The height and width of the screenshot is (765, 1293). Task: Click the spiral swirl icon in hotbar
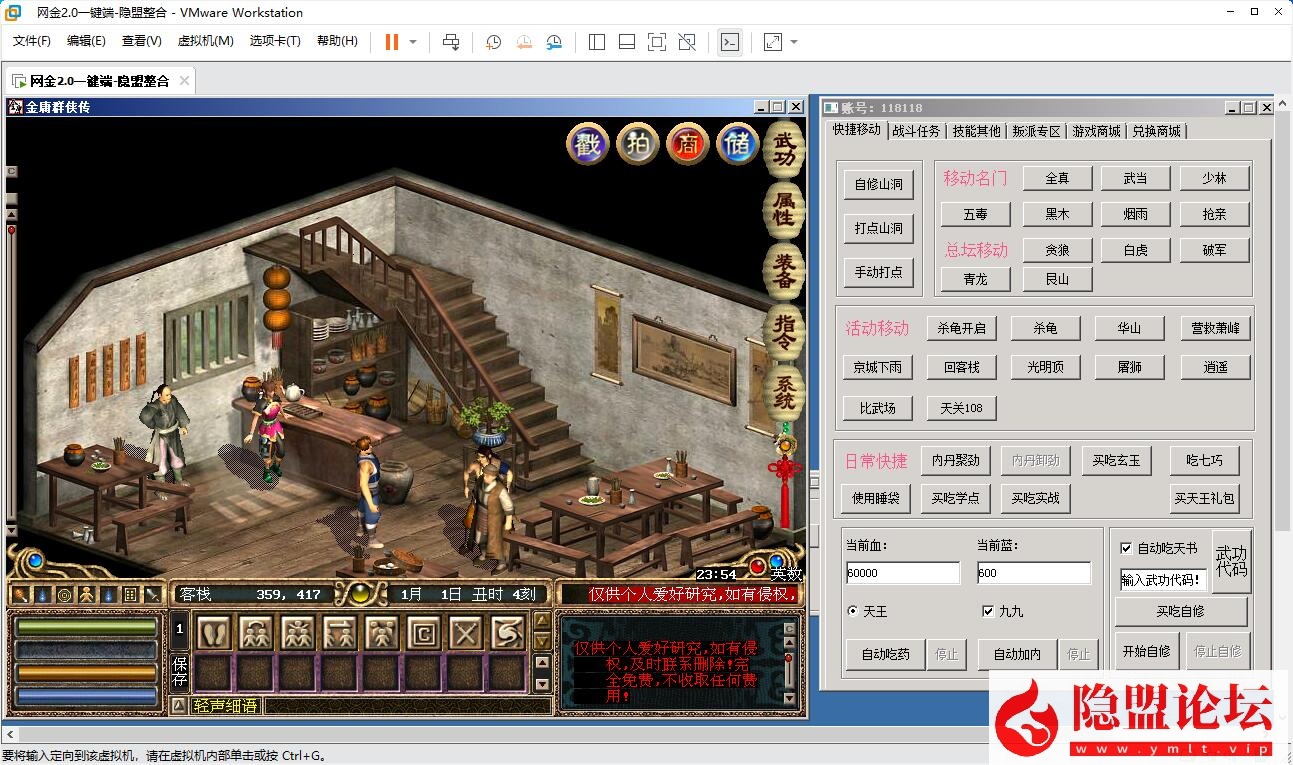click(x=507, y=633)
